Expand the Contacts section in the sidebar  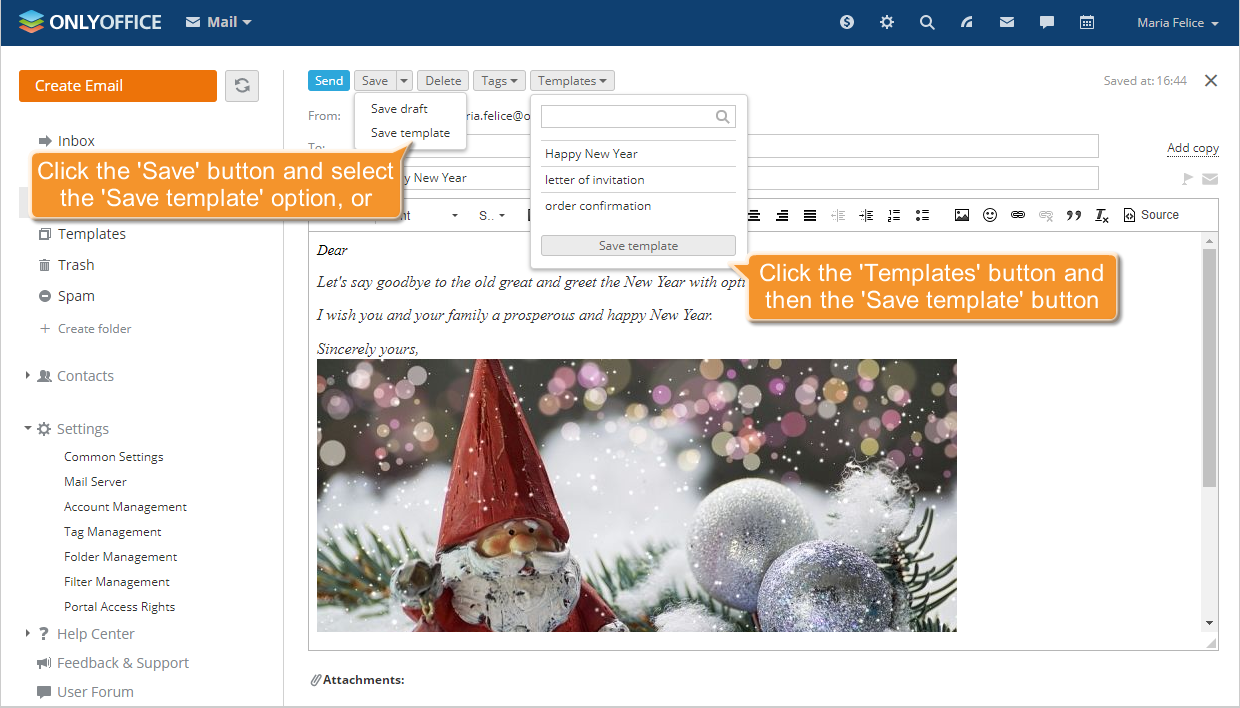pyautogui.click(x=28, y=375)
